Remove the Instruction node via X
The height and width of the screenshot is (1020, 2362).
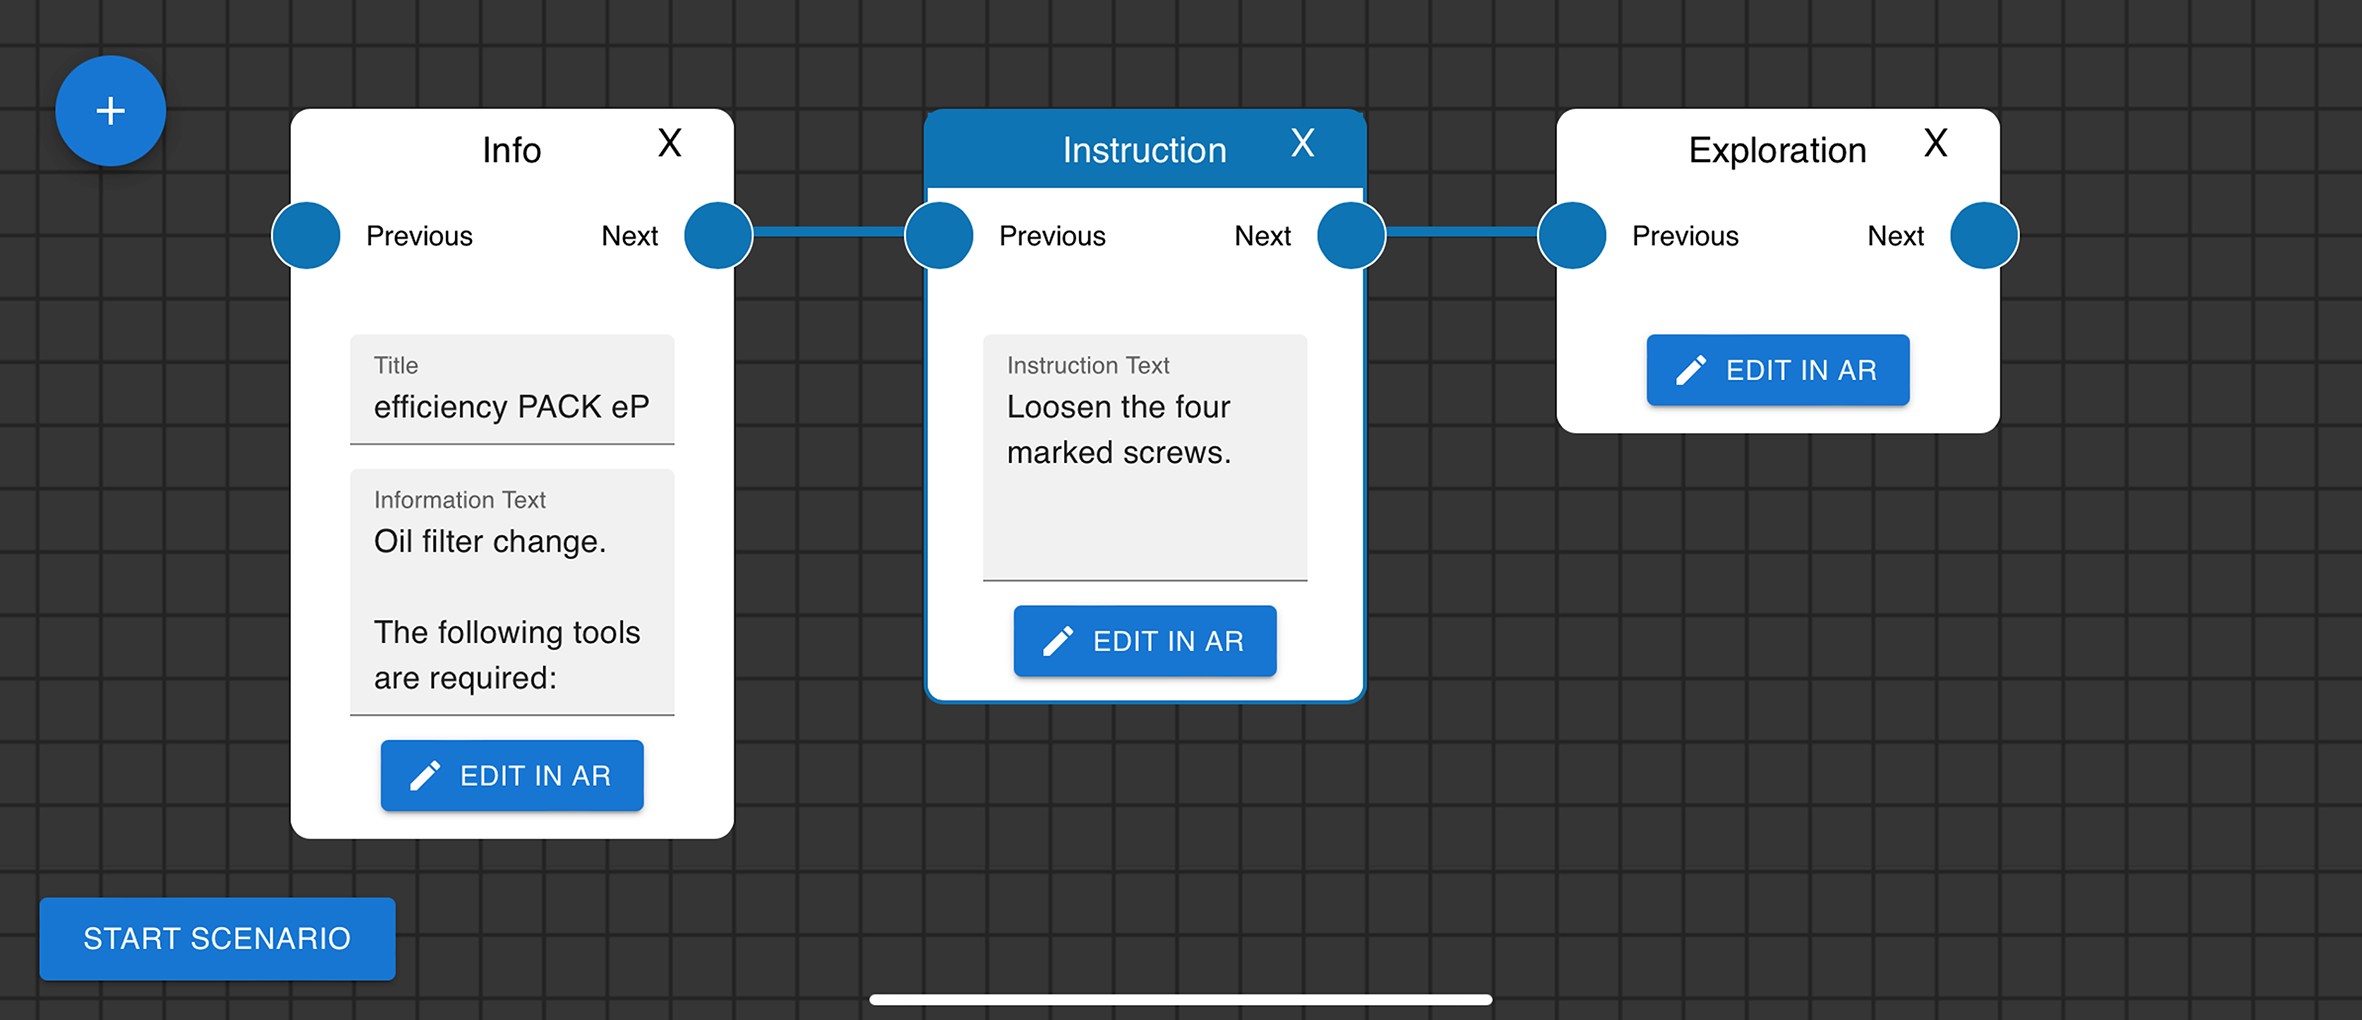coord(1302,144)
